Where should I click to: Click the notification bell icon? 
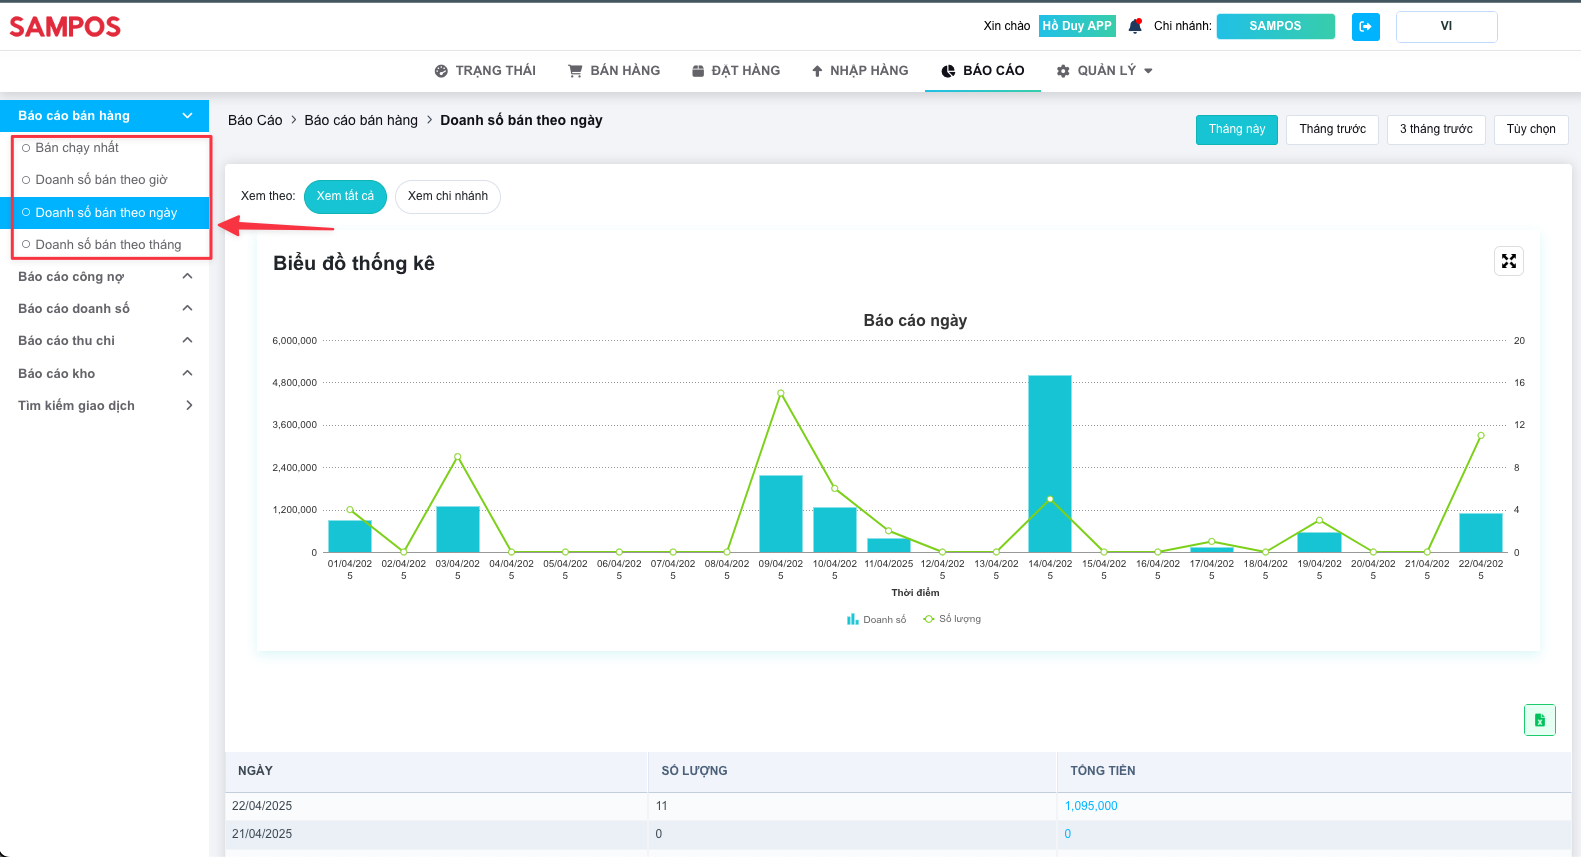pyautogui.click(x=1135, y=26)
